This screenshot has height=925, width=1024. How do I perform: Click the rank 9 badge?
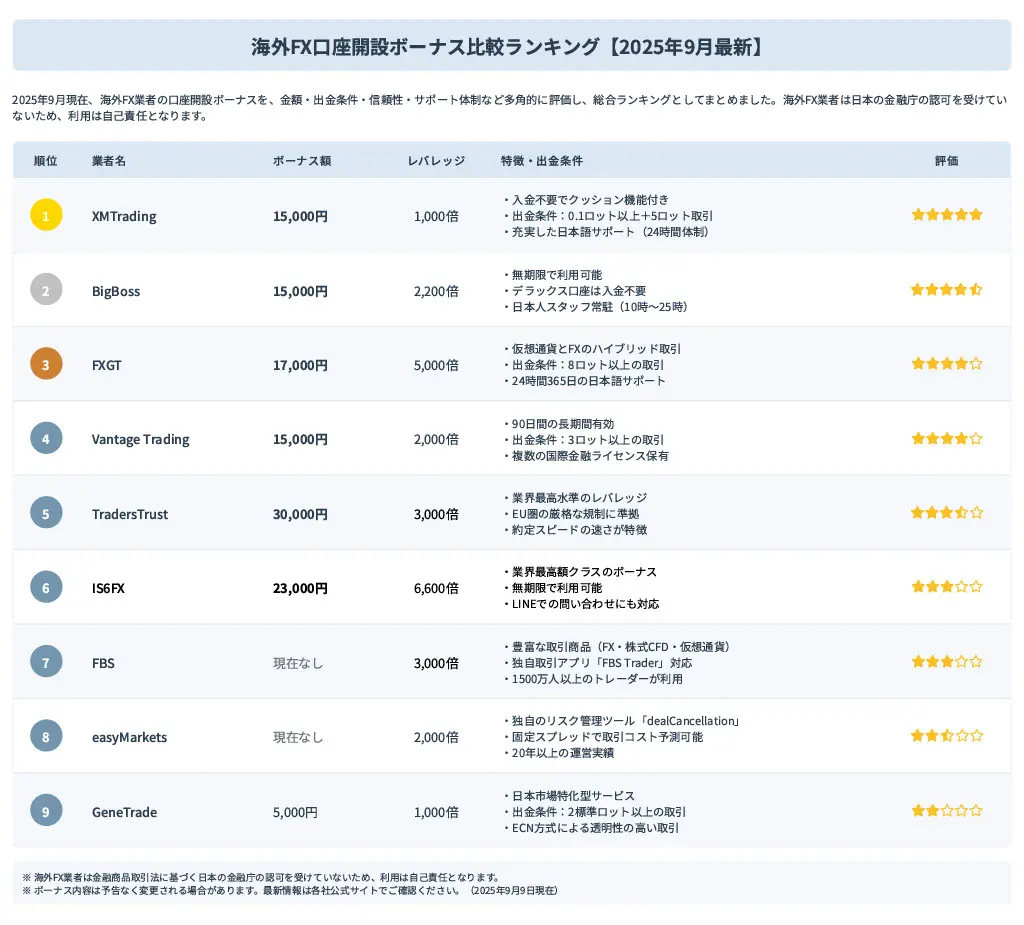coord(46,811)
